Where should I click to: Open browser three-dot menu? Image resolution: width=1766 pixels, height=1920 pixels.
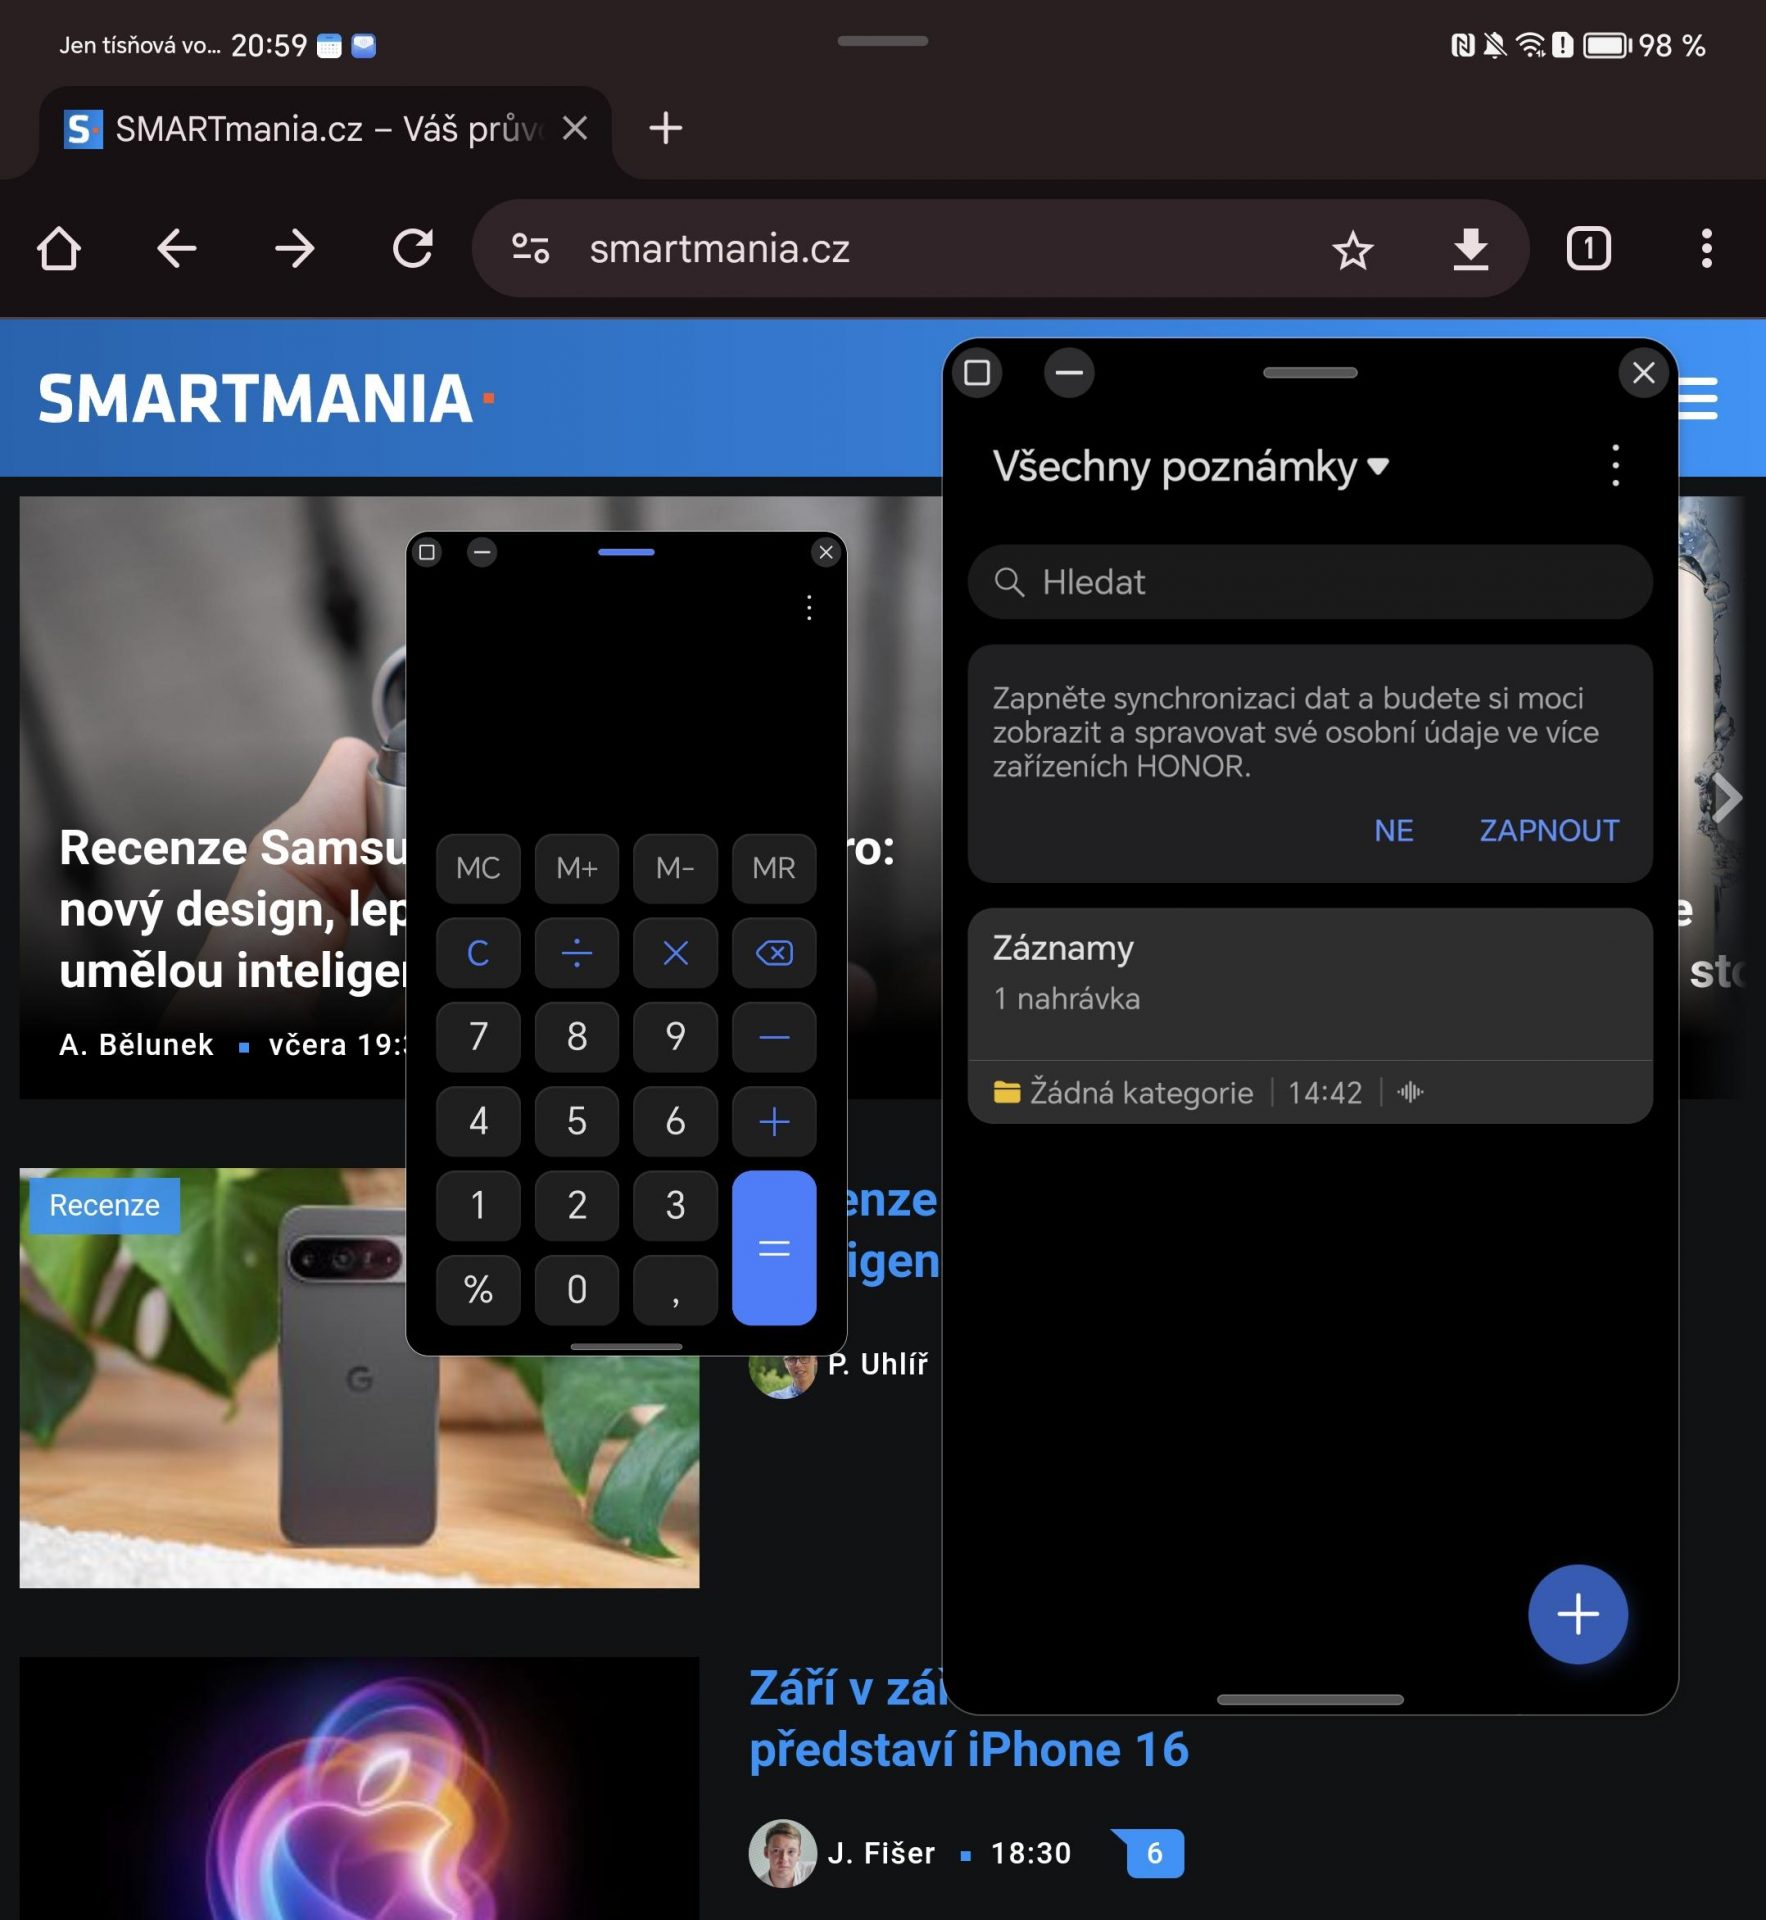click(1706, 248)
